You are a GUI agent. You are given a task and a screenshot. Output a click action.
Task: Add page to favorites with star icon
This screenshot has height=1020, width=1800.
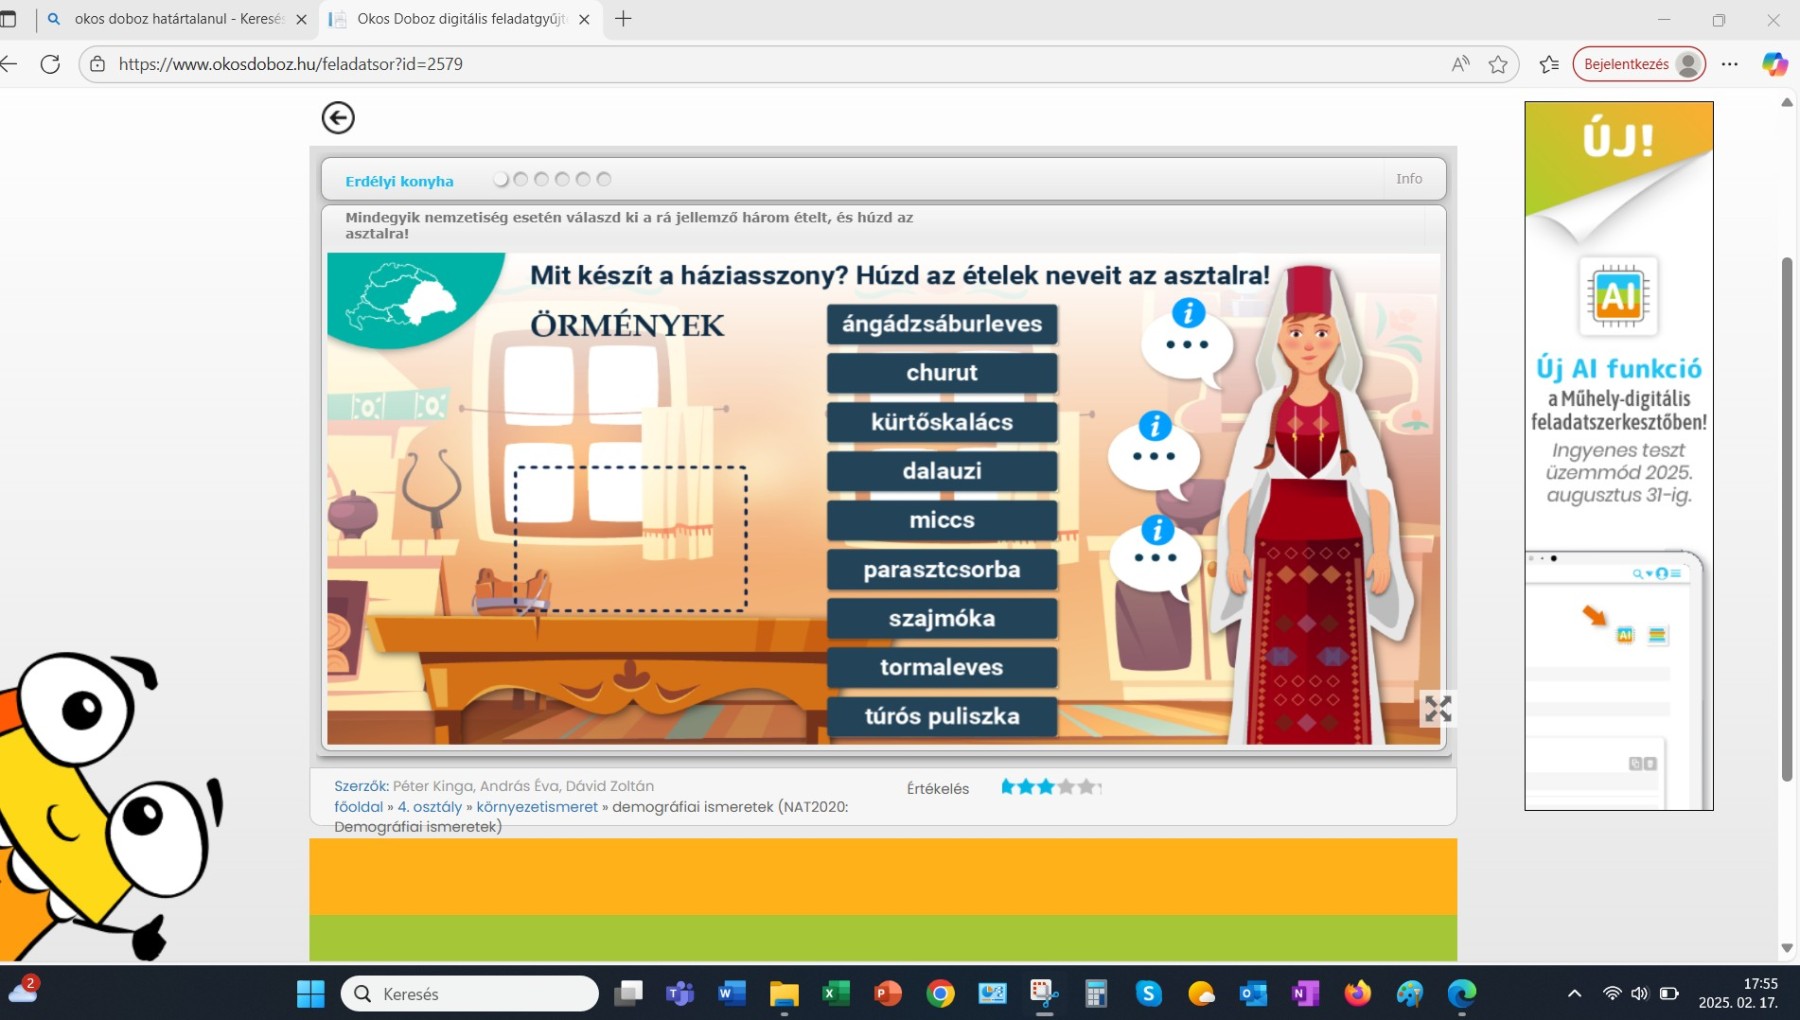coord(1497,64)
